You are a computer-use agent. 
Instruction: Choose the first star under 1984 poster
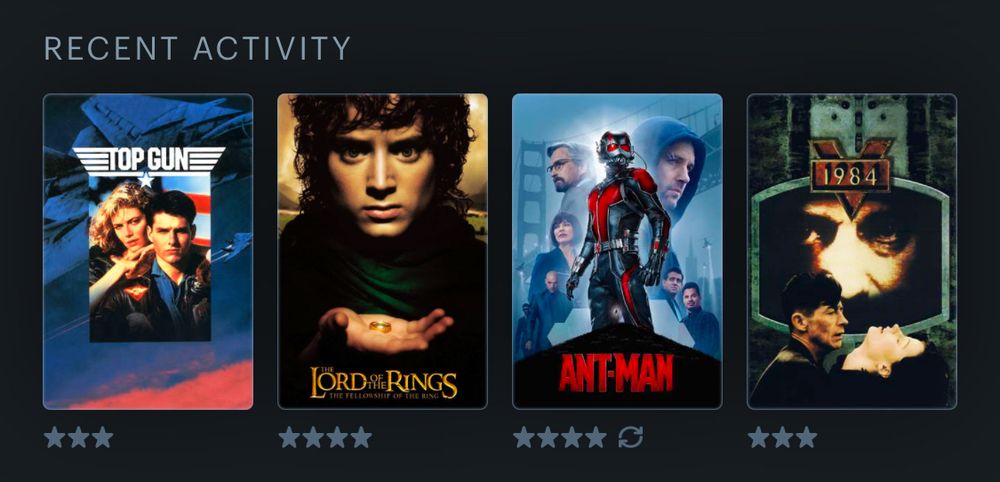click(x=759, y=437)
